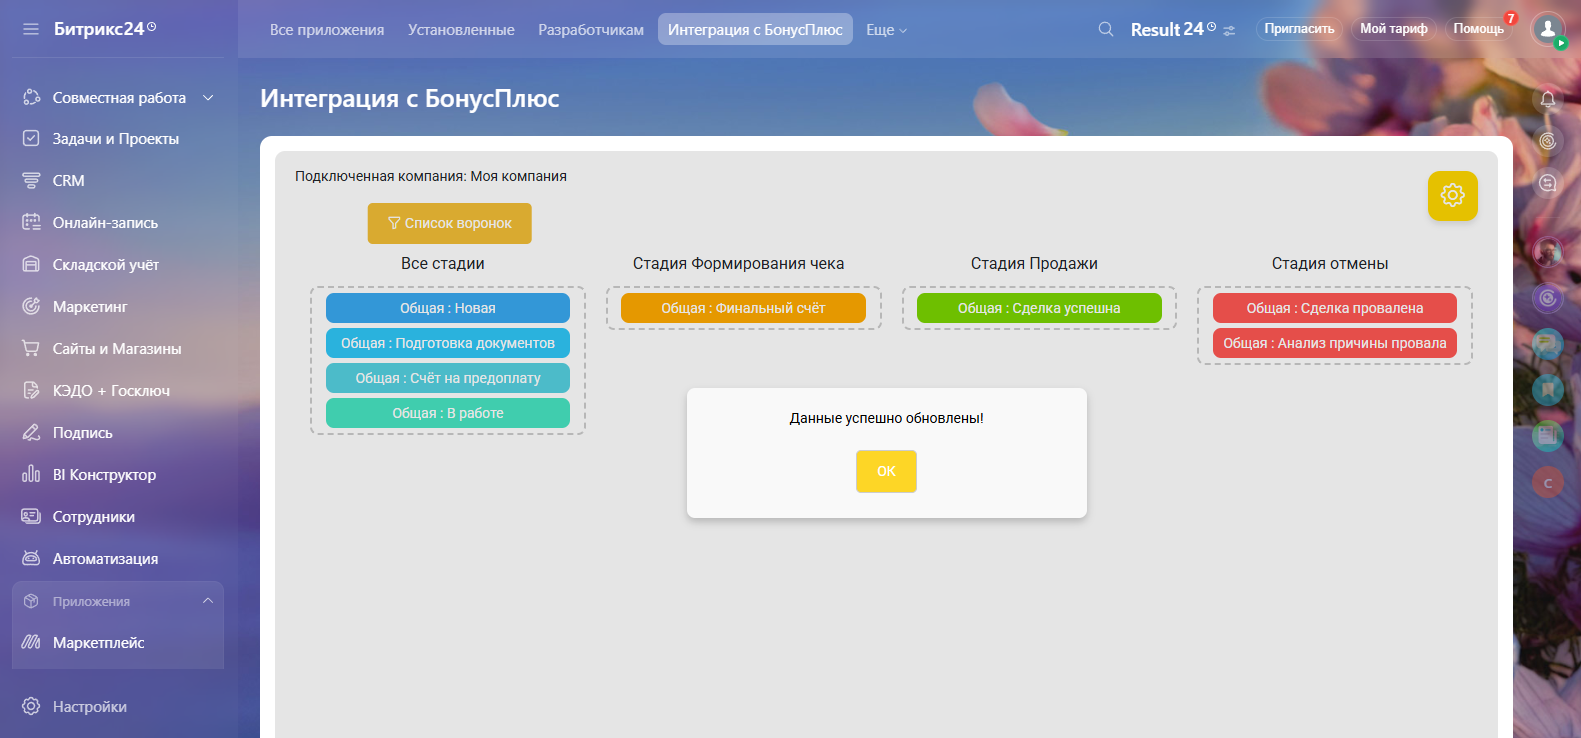Open Задачи и Проекты checkbox icon in sidebar

click(31, 138)
